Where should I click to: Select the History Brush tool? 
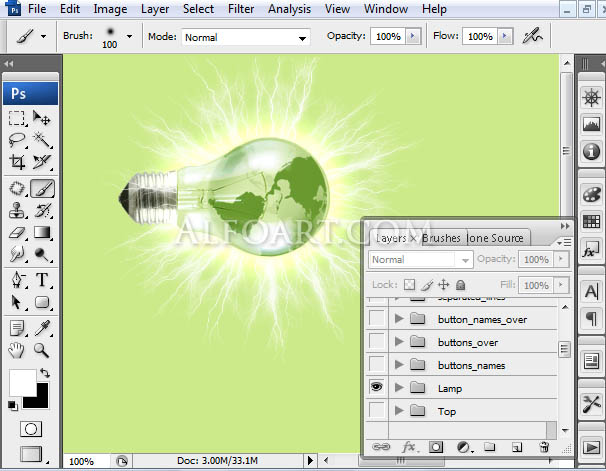42,211
